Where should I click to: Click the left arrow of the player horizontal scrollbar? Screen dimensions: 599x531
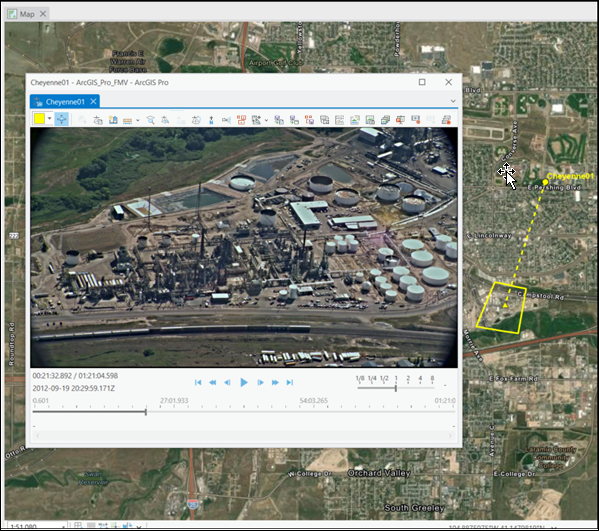(37, 435)
